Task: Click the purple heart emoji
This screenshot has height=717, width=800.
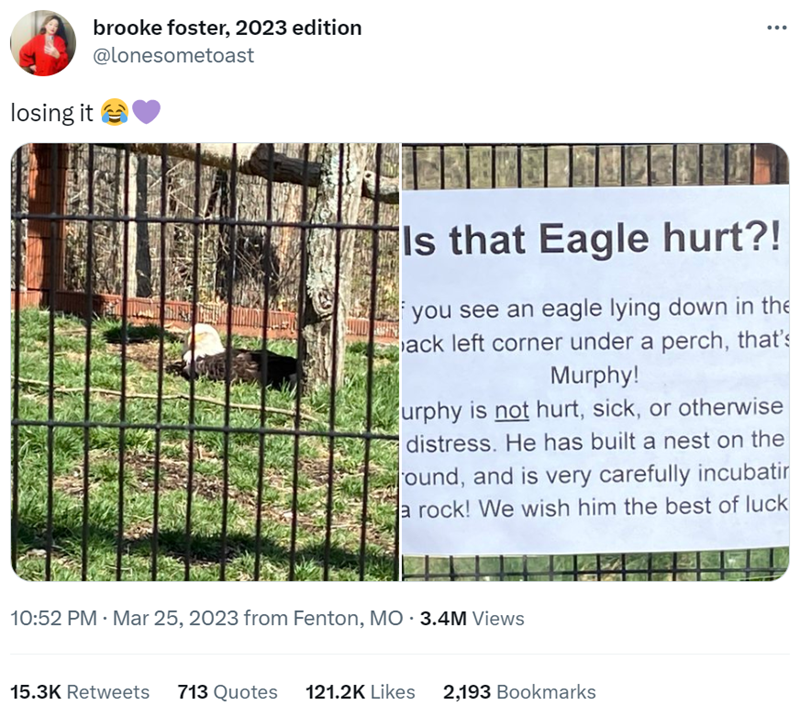Action: click(x=145, y=113)
